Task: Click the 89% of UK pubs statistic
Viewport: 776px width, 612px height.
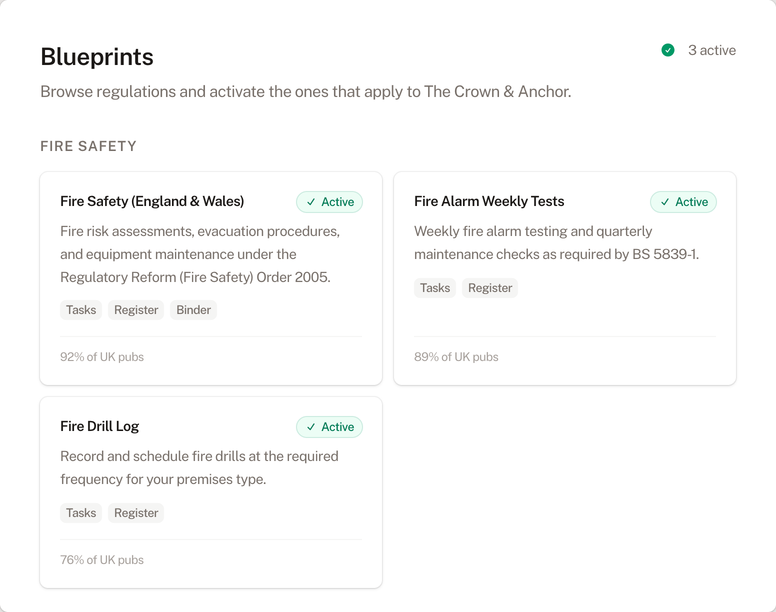Action: coord(456,357)
